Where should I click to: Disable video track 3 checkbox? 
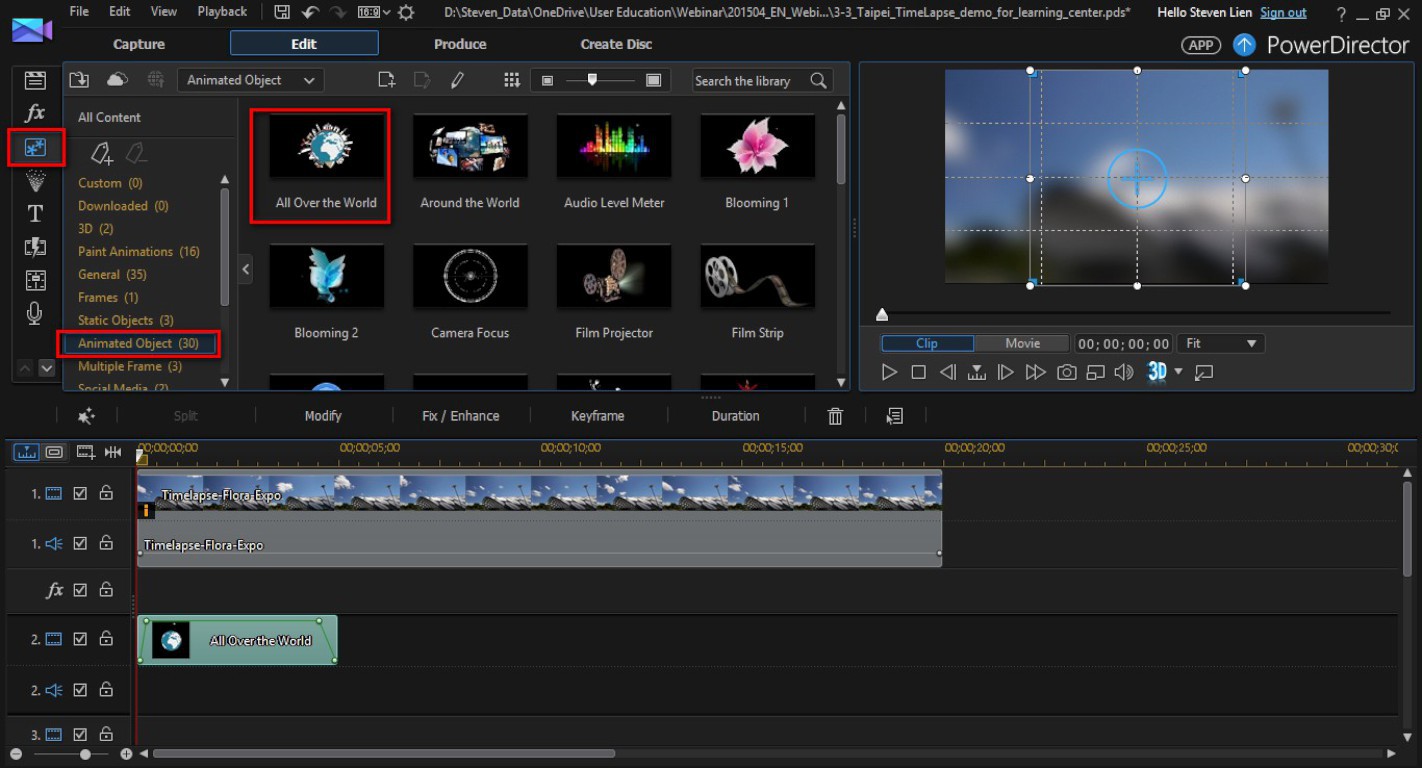[80, 734]
